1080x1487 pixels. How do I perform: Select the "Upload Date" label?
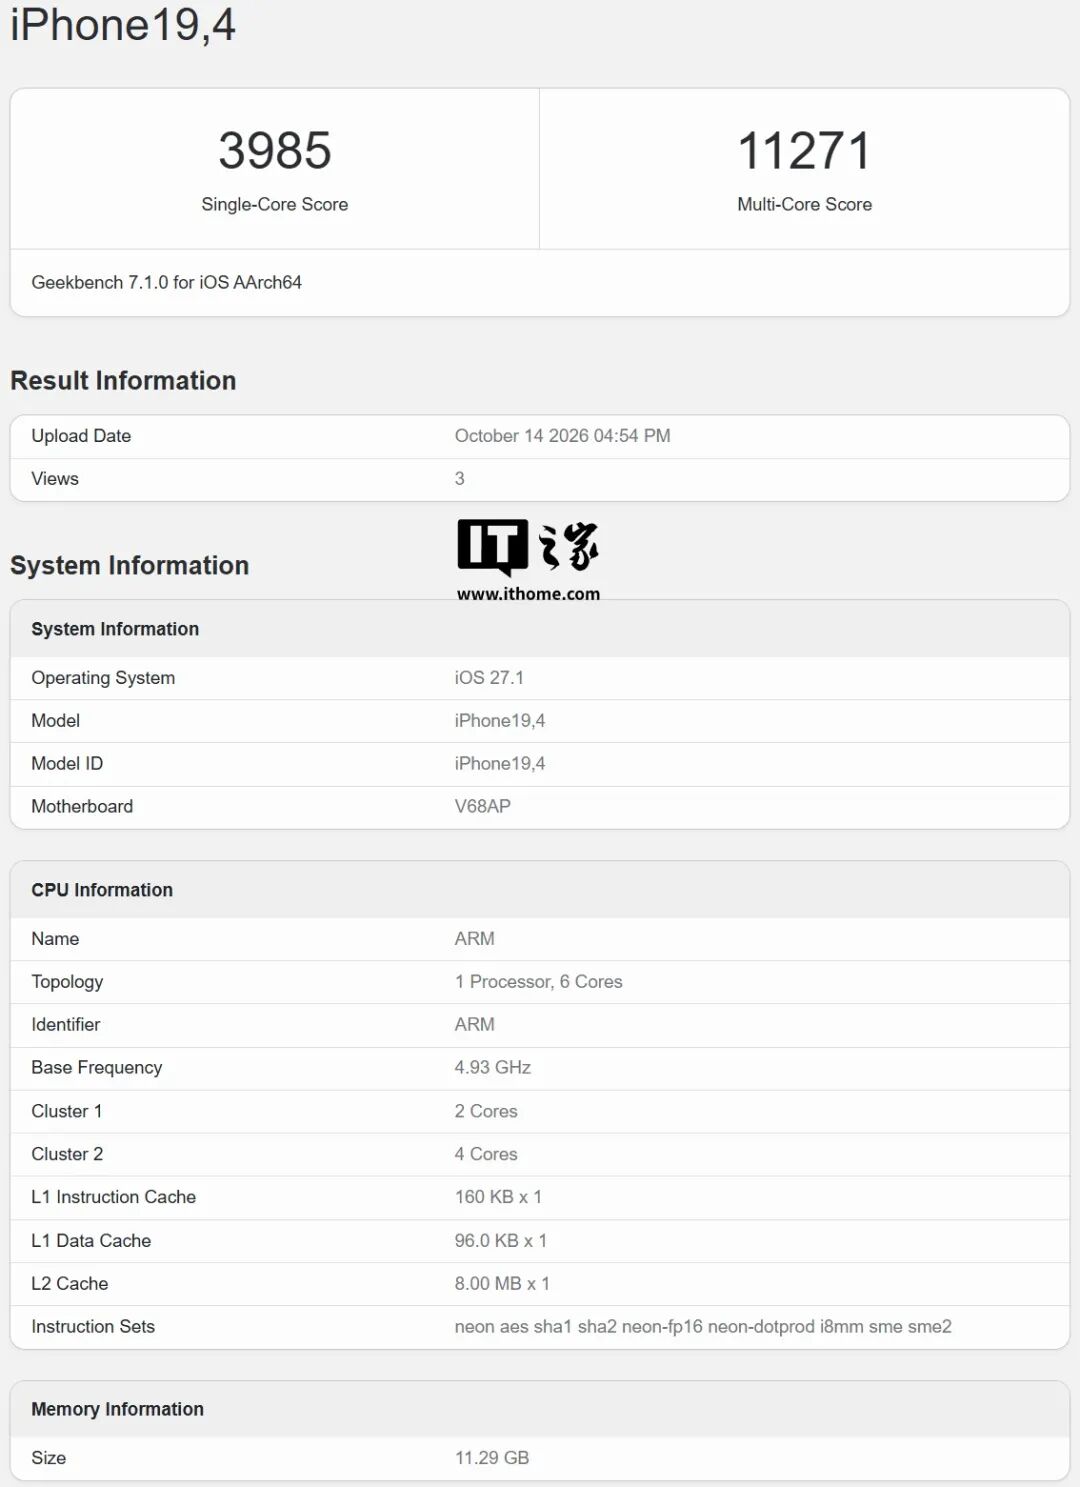point(81,436)
